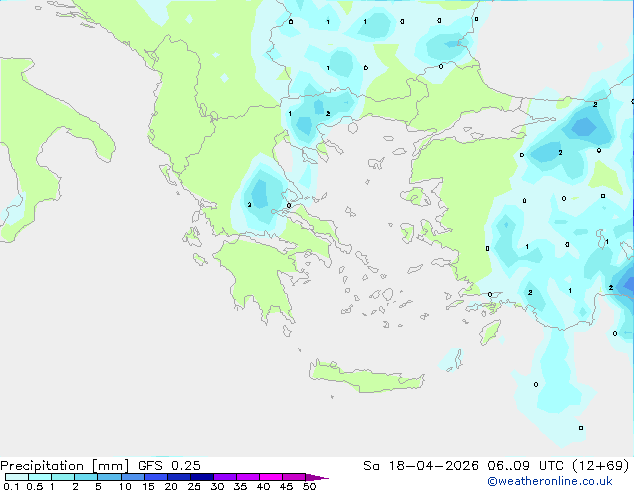The width and height of the screenshot is (634, 490).
Task: Click the 35–40 mm legend color swatch
Action: click(x=247, y=477)
